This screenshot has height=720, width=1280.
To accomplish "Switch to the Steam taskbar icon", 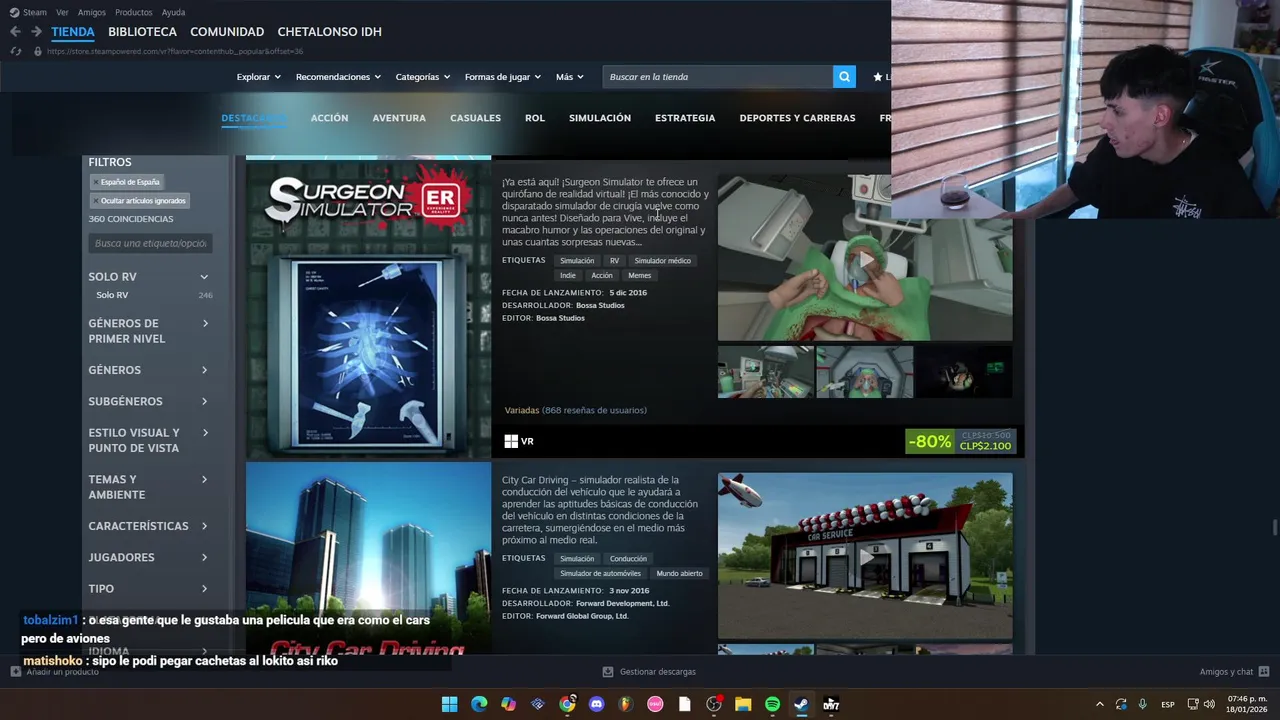I will click(x=801, y=704).
